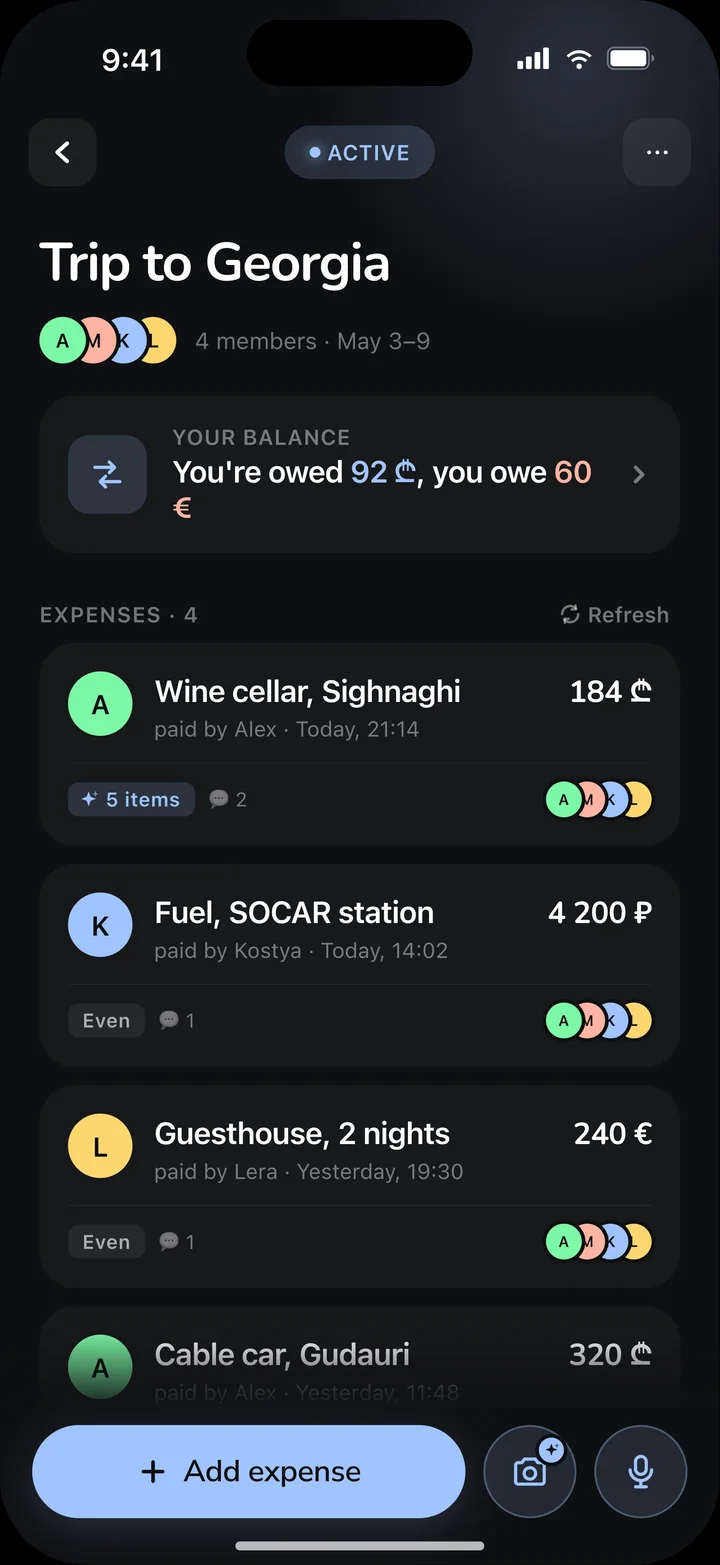Tap the balance swap arrows icon
720x1565 pixels.
coord(107,475)
